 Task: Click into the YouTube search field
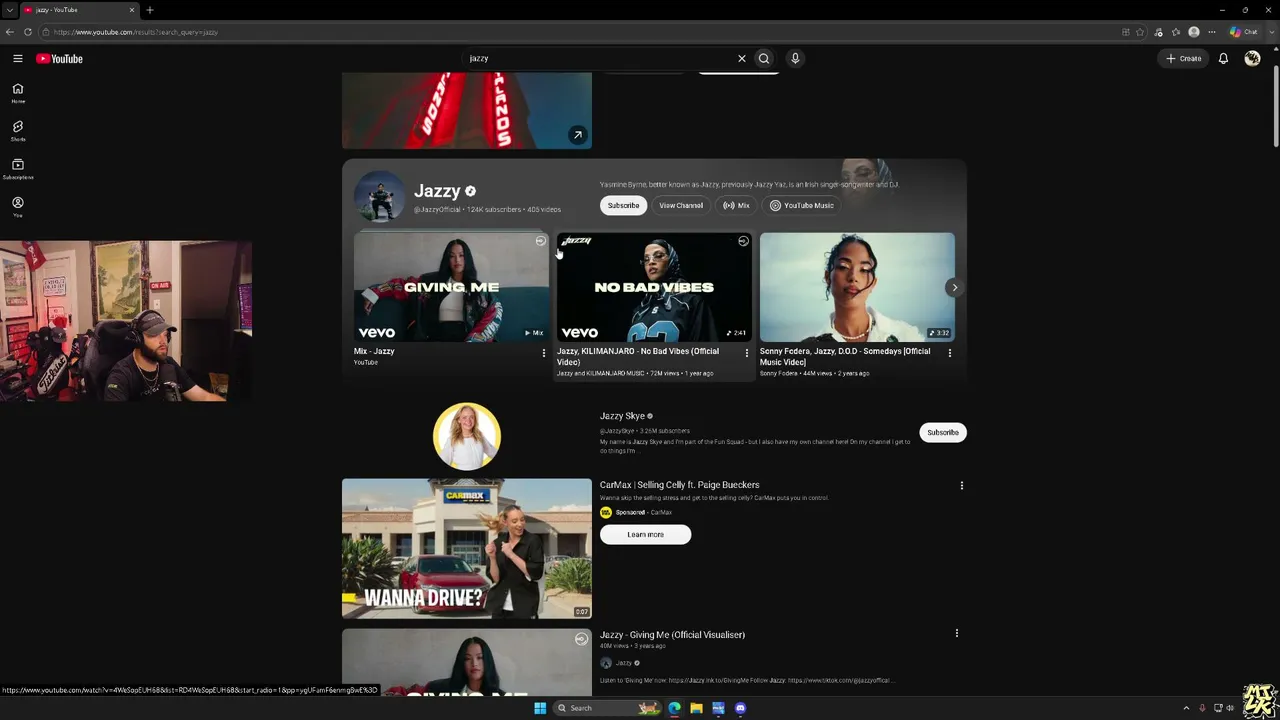point(600,59)
